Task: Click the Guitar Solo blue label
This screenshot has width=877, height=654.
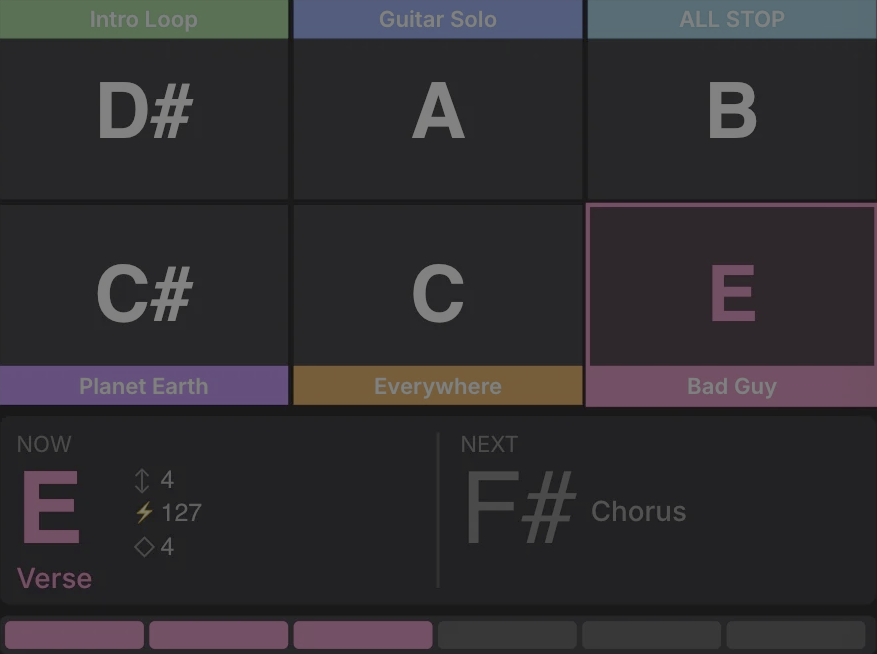Action: click(x=438, y=19)
